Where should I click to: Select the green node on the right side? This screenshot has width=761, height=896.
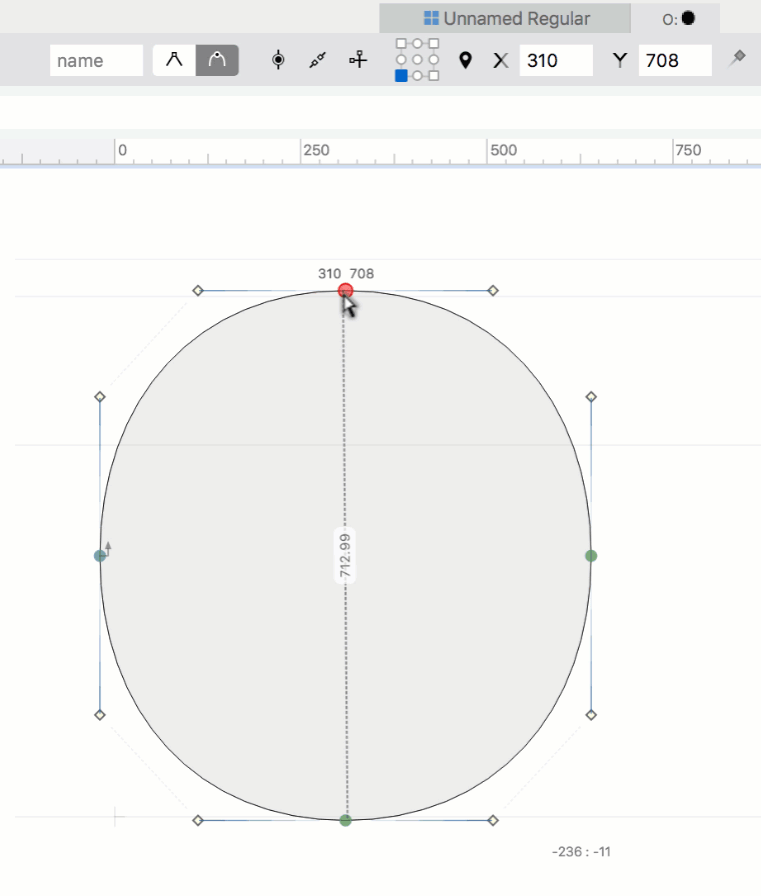click(x=591, y=555)
